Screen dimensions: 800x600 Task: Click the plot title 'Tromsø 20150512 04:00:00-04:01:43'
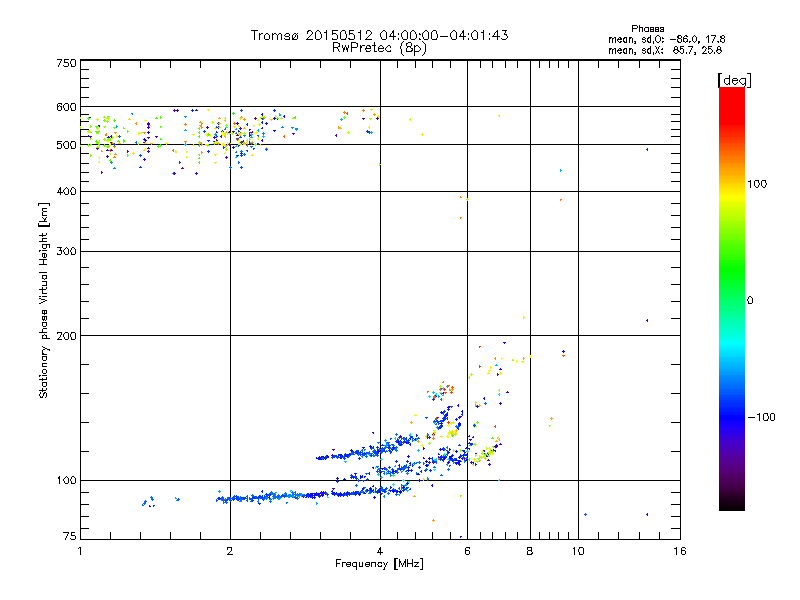click(x=379, y=35)
